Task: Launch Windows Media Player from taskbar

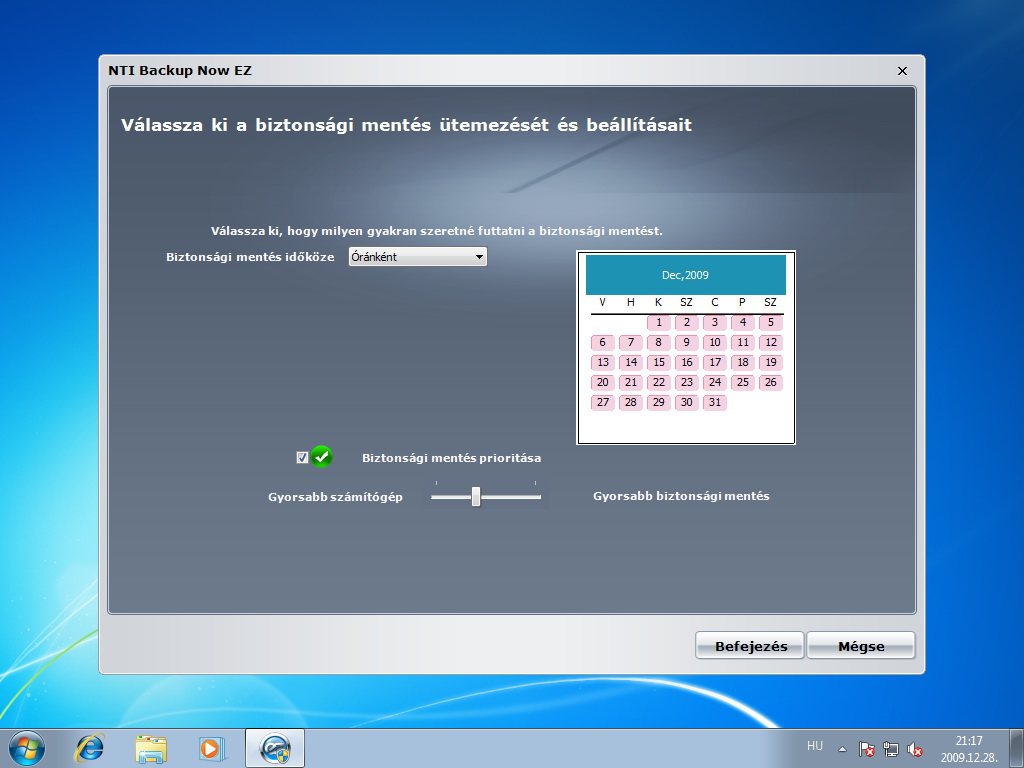Action: point(212,748)
